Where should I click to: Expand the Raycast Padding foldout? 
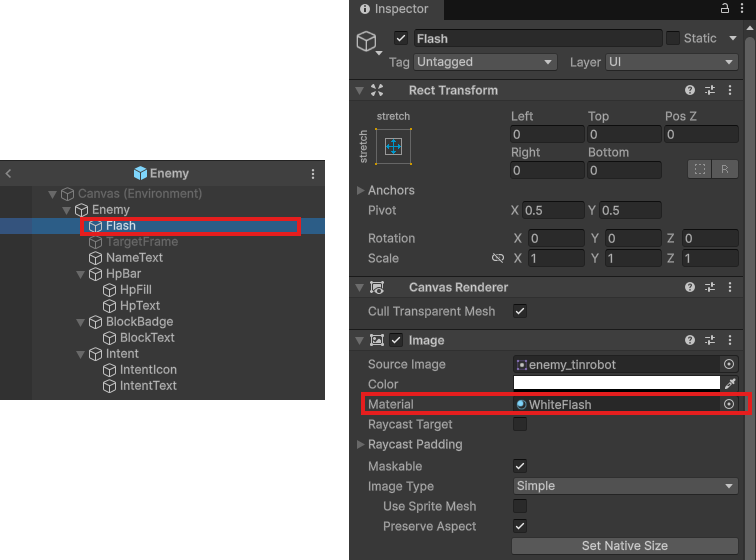[x=360, y=444]
